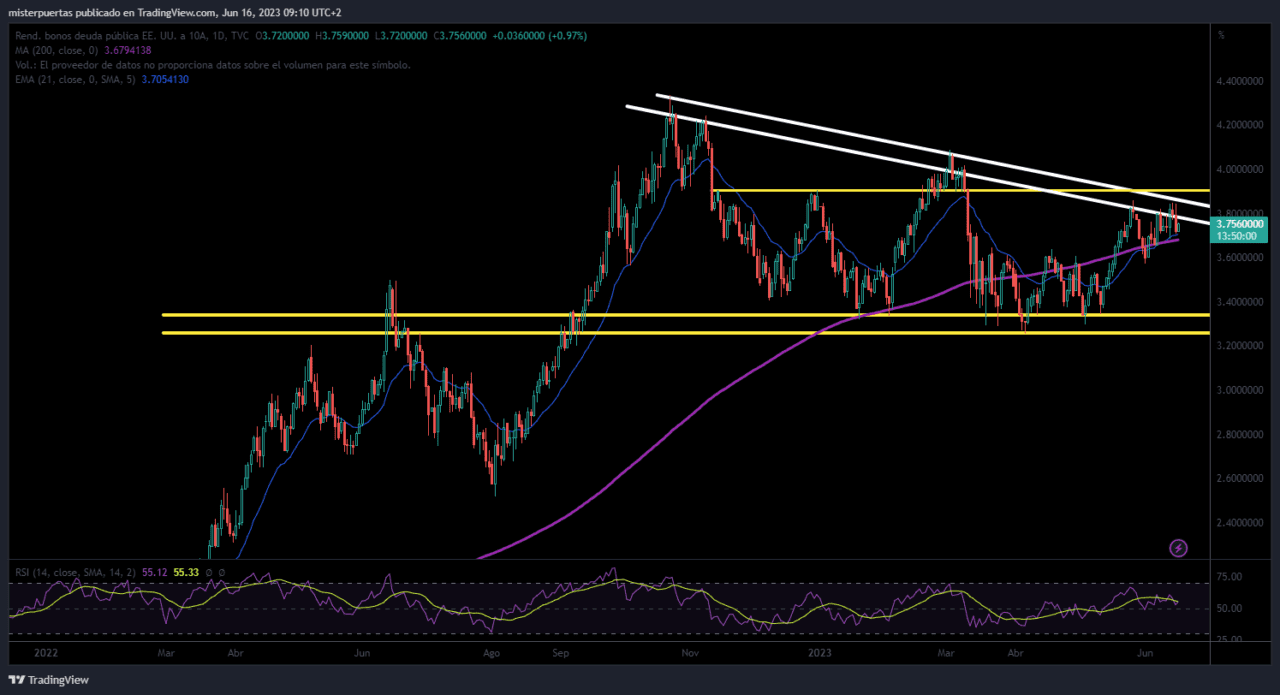Image resolution: width=1280 pixels, height=695 pixels.
Task: Click the blue EMA value 3.7054130
Action: coord(165,79)
